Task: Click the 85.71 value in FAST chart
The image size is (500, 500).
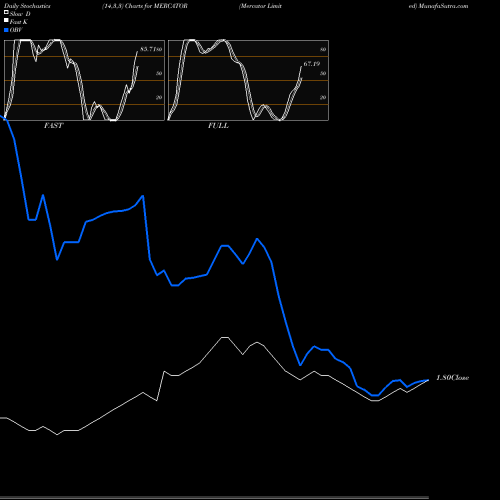Action: point(149,49)
